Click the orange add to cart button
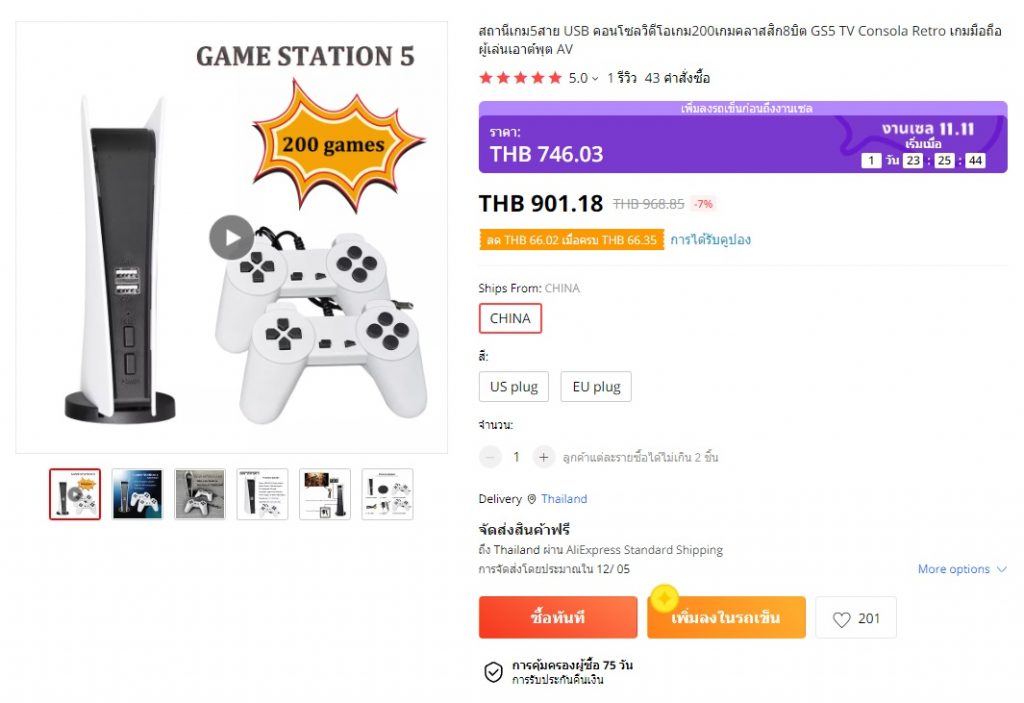The image size is (1024, 703). click(x=726, y=617)
